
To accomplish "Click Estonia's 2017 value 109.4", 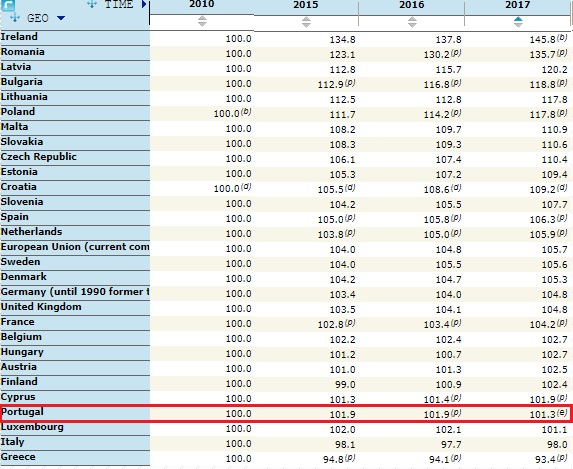I will click(554, 174).
